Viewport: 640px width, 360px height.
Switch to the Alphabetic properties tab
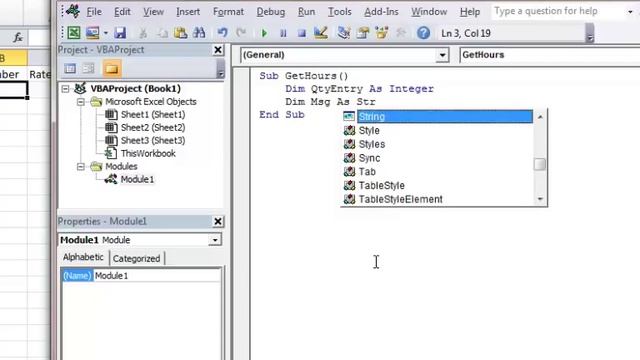point(83,257)
